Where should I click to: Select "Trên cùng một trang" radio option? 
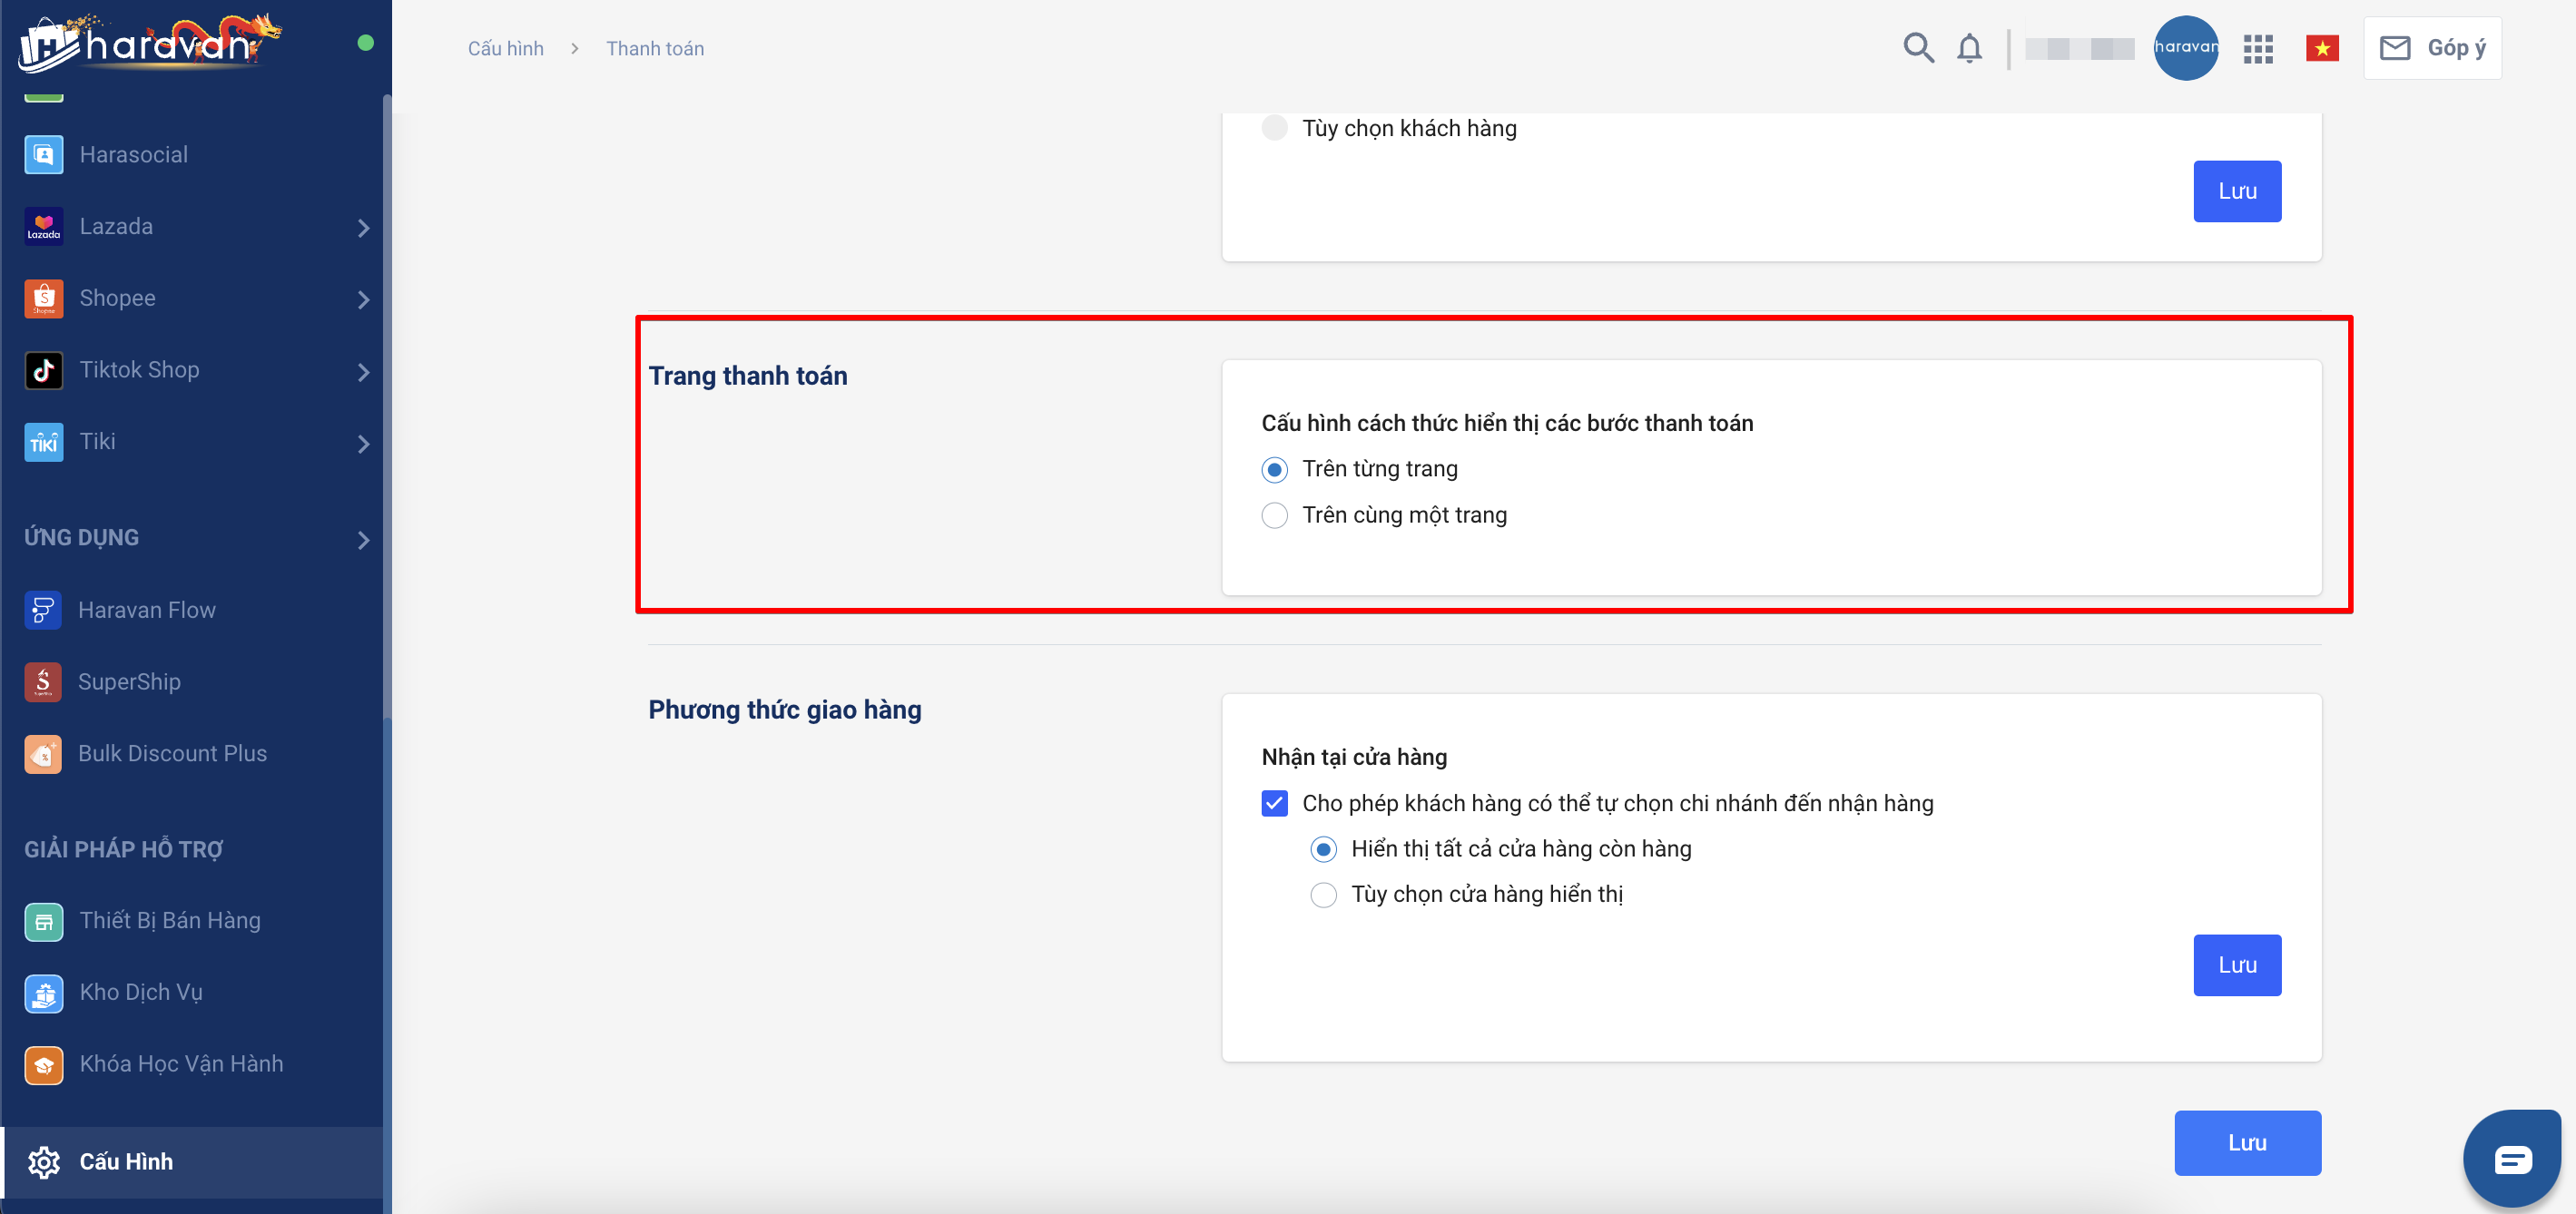click(1274, 515)
